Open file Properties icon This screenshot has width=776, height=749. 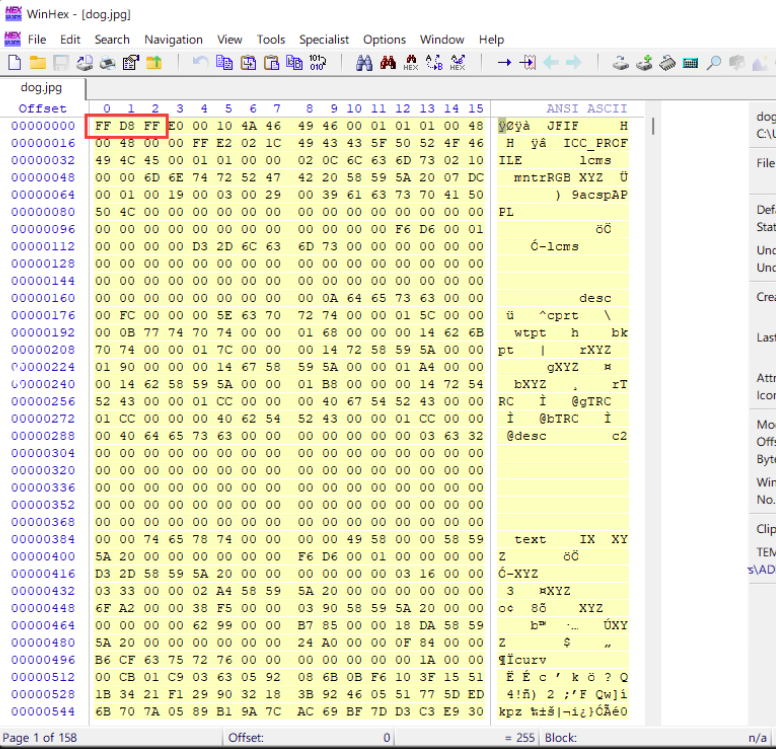click(x=130, y=63)
